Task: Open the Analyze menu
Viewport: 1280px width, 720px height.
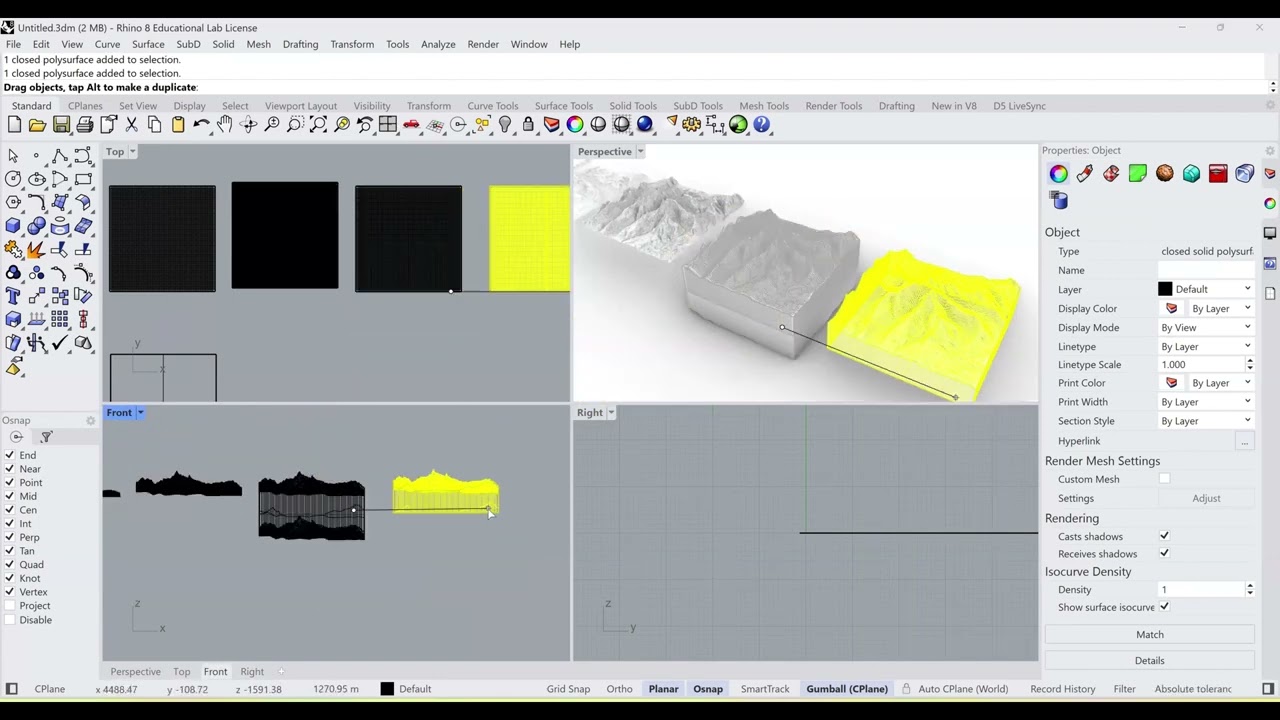Action: coord(438,44)
